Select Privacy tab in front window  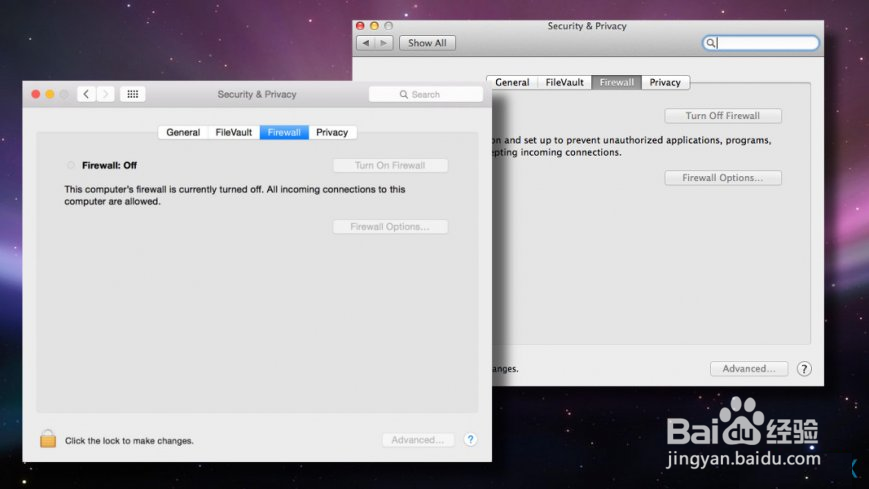(332, 133)
